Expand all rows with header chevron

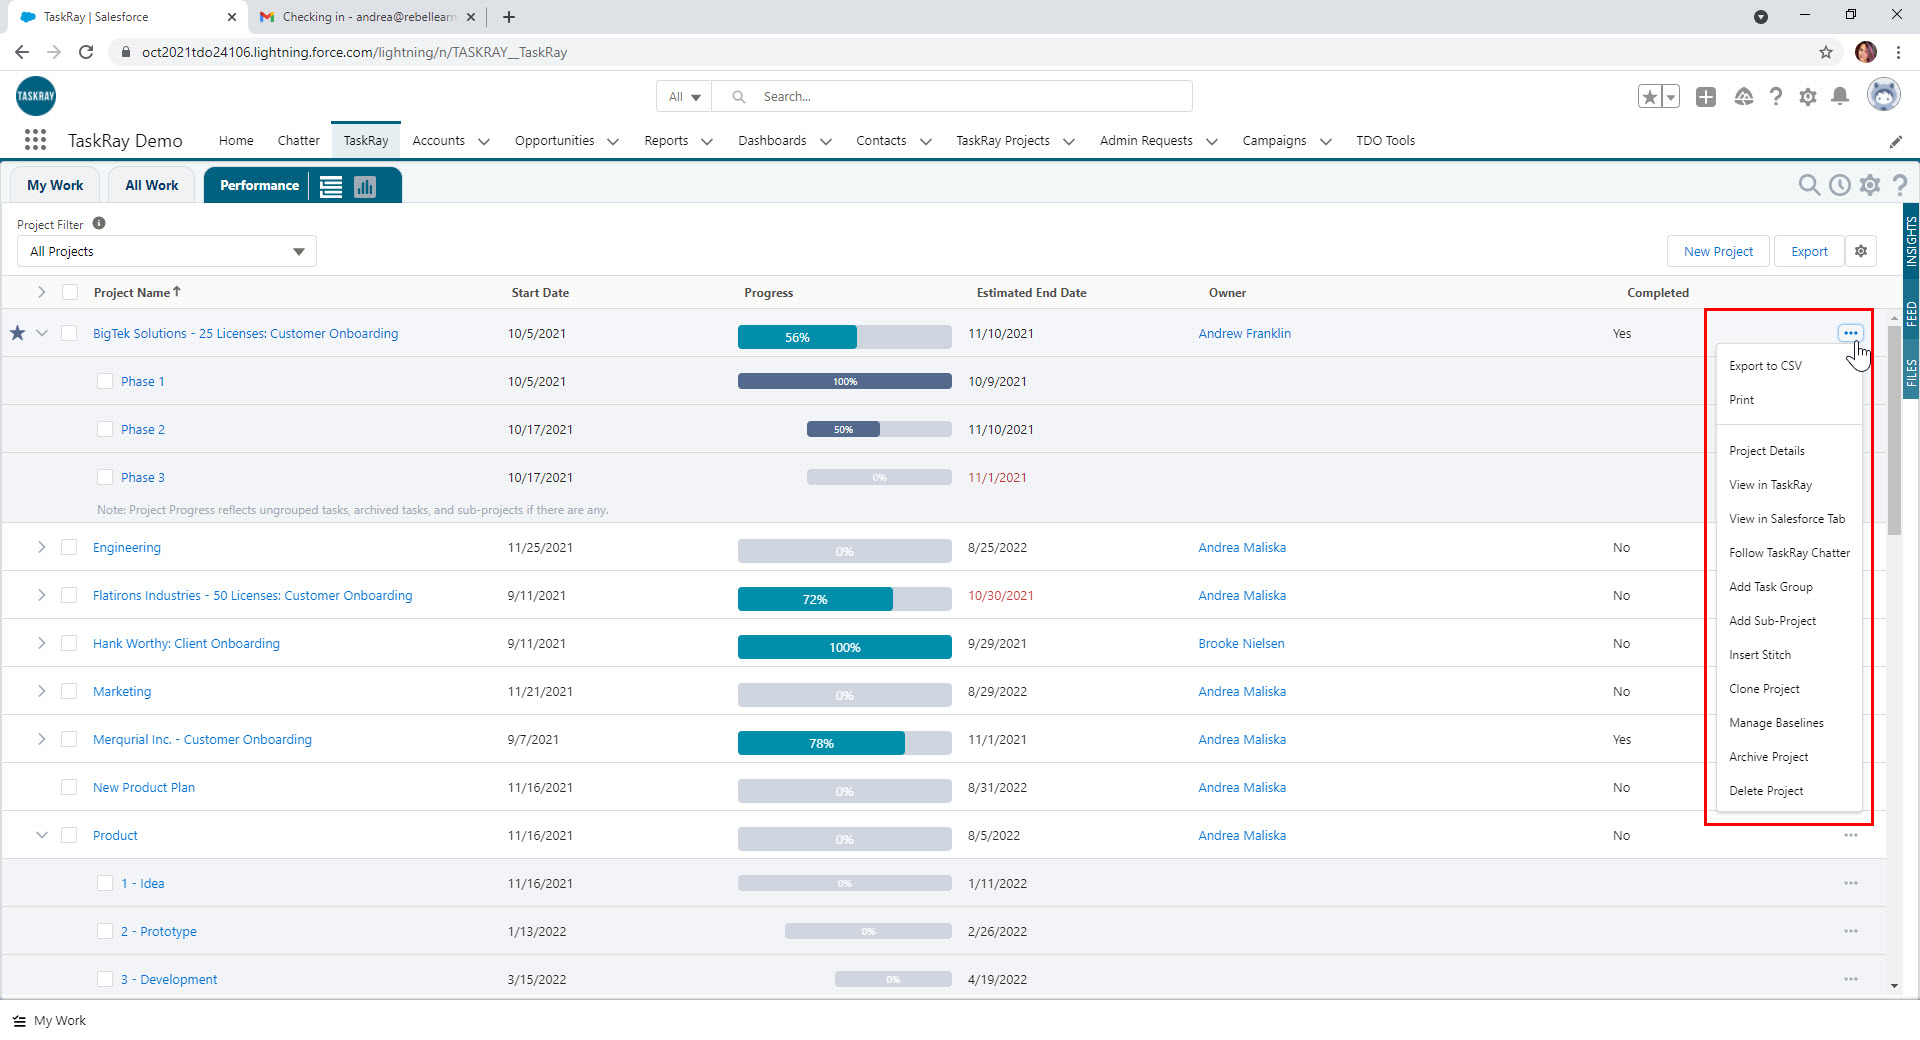[41, 292]
